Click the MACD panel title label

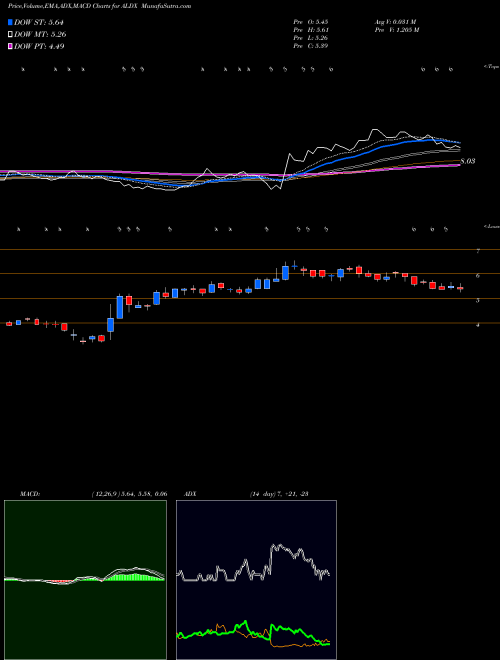30,494
